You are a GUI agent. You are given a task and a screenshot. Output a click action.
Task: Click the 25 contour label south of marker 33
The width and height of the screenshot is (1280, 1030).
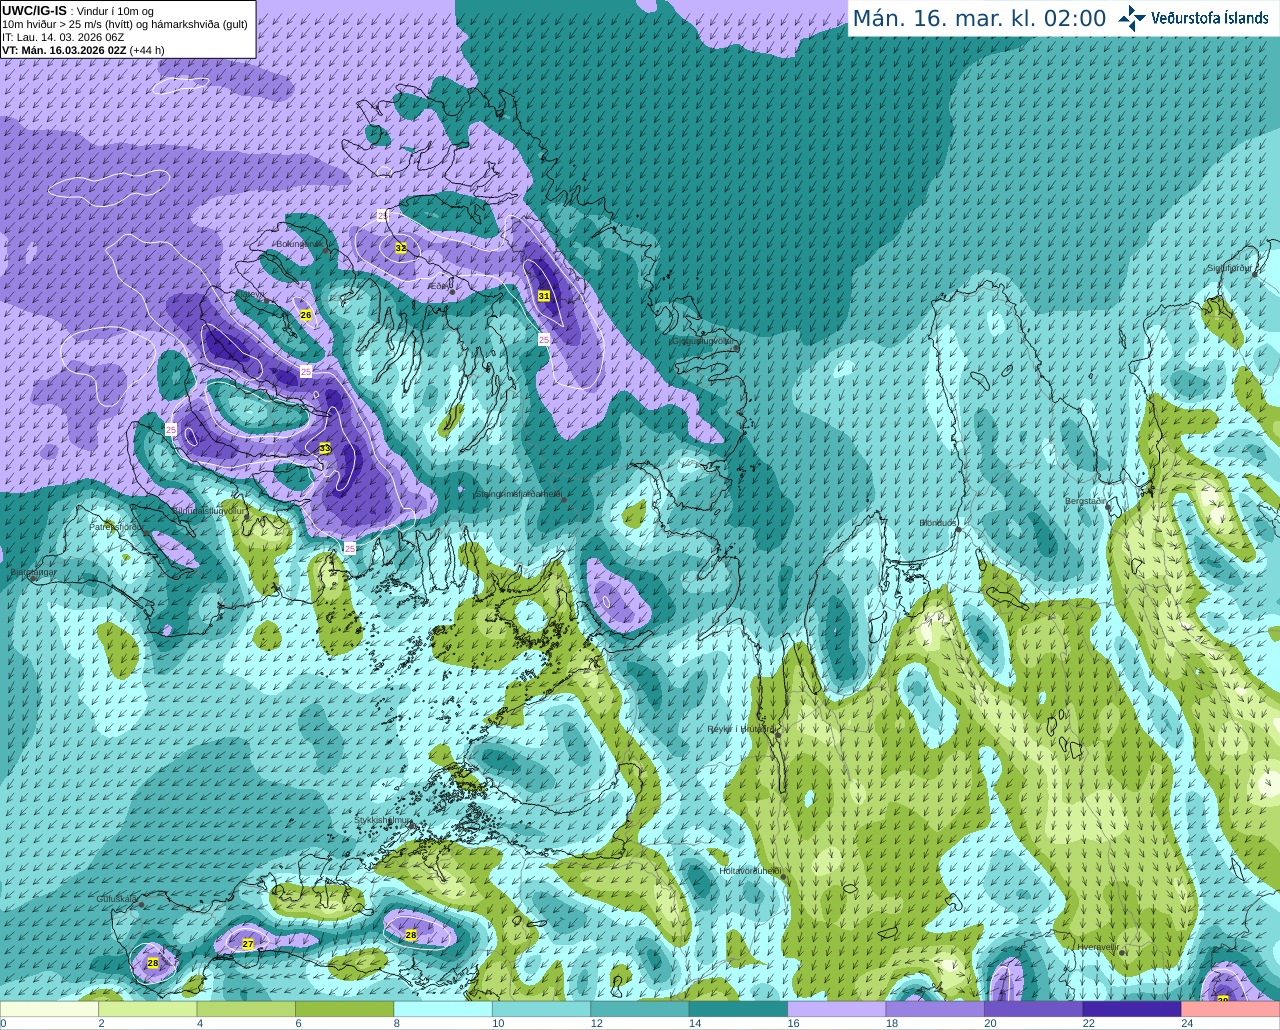pos(350,548)
